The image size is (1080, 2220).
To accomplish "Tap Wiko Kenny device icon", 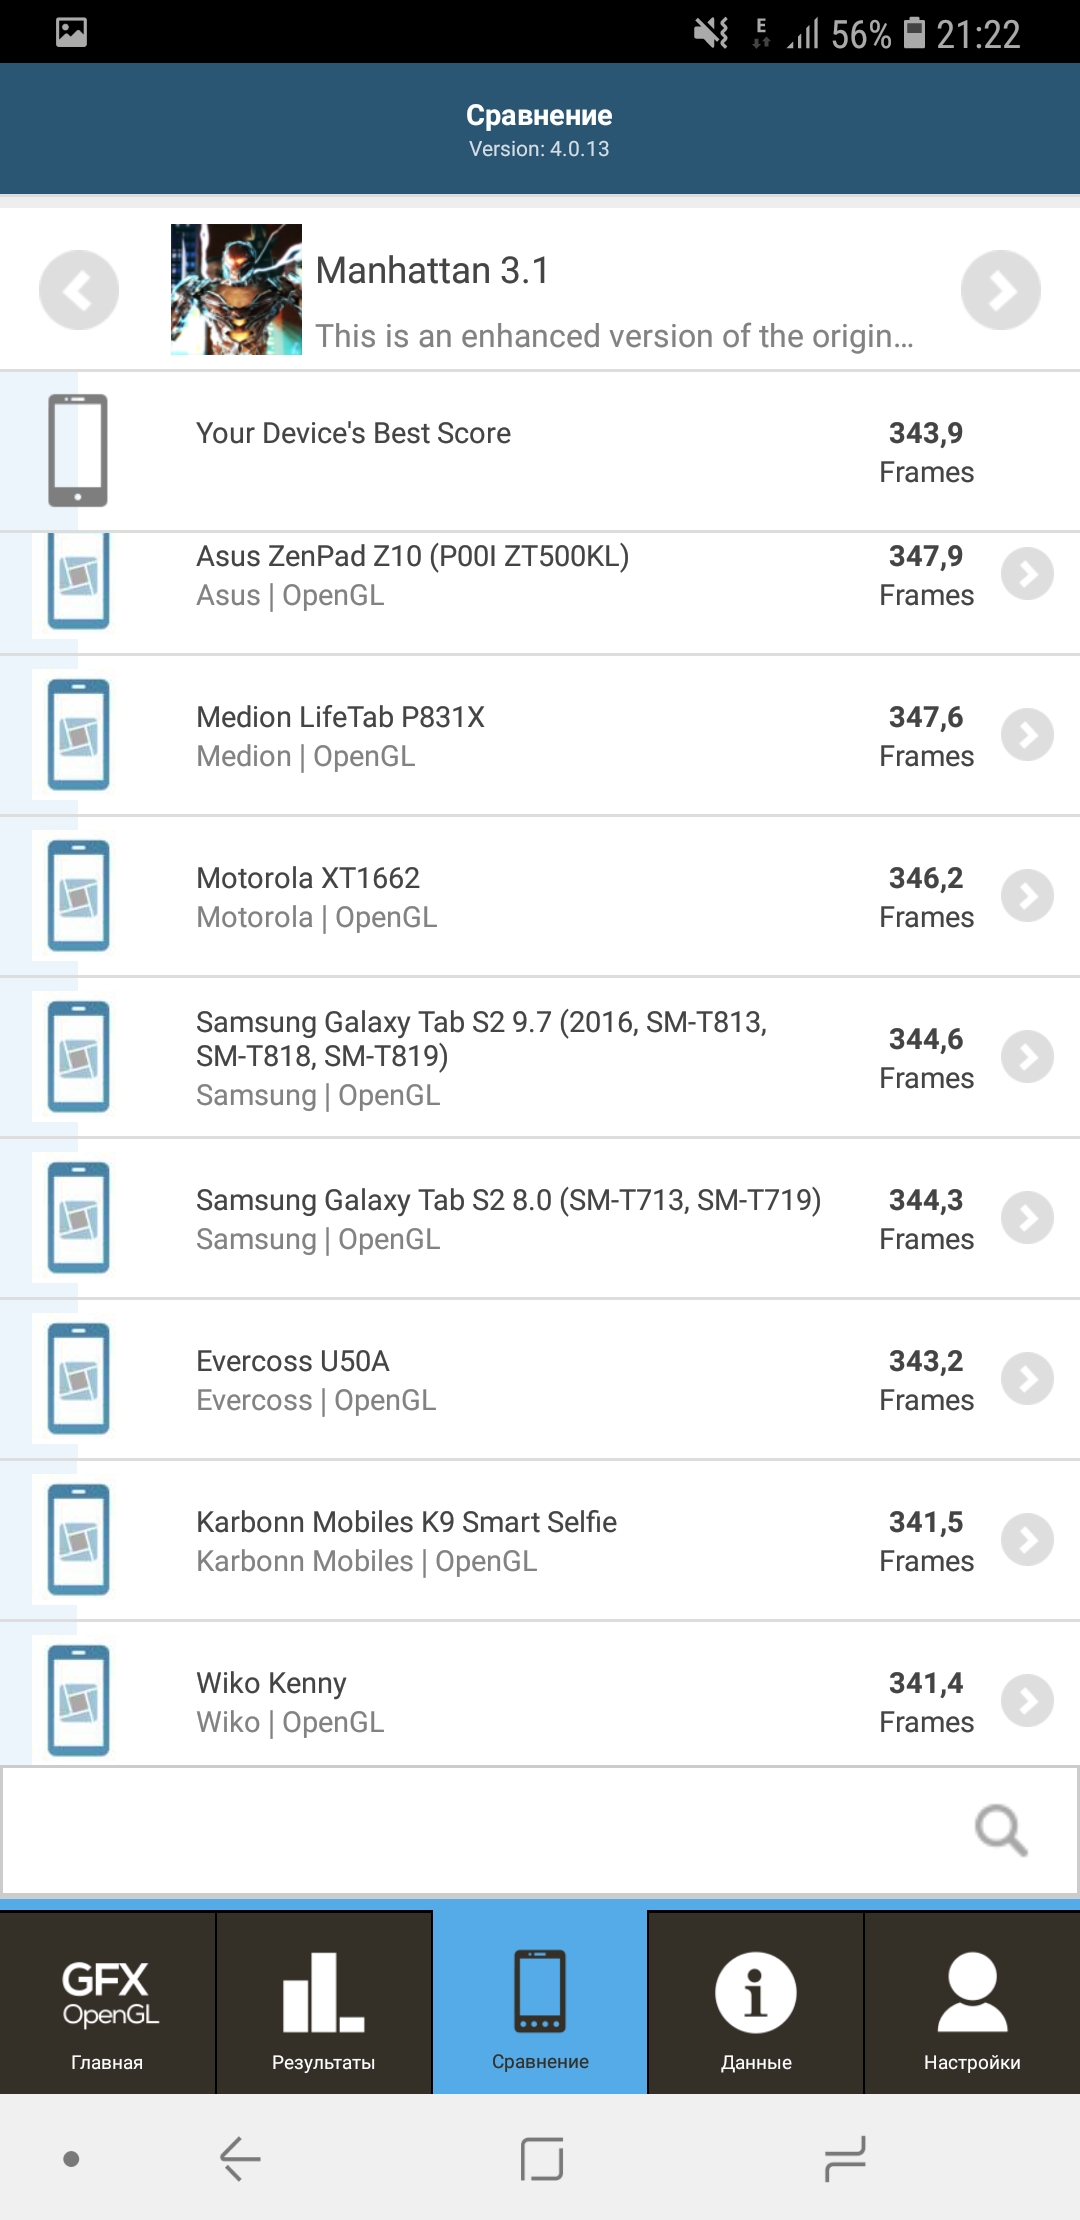I will (x=78, y=1700).
